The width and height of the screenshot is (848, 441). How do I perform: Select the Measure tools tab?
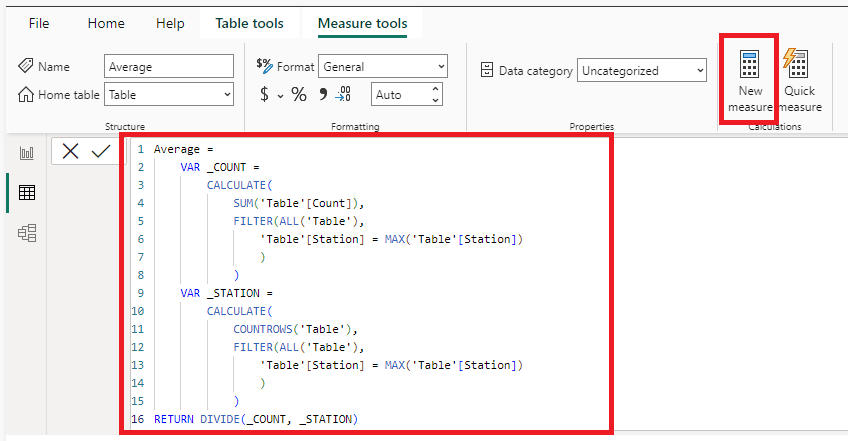point(362,23)
